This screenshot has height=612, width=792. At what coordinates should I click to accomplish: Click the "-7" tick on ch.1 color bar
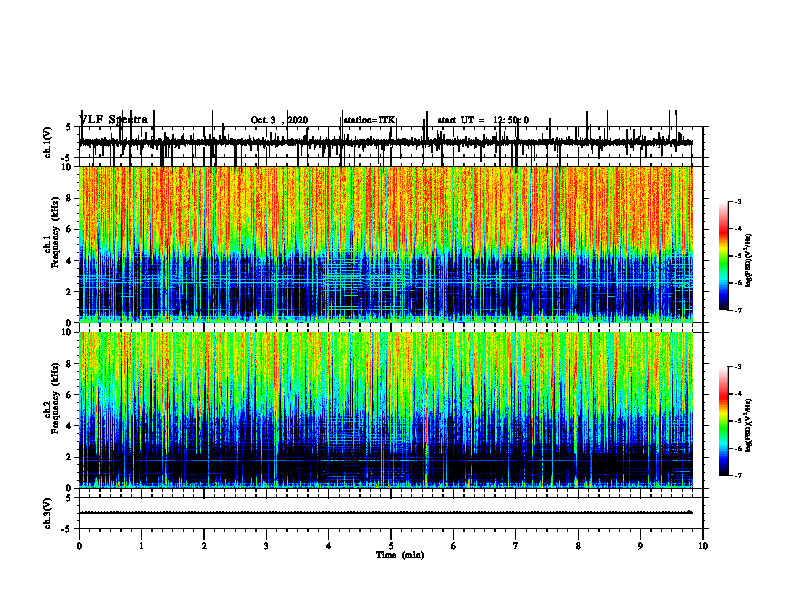pyautogui.click(x=738, y=310)
